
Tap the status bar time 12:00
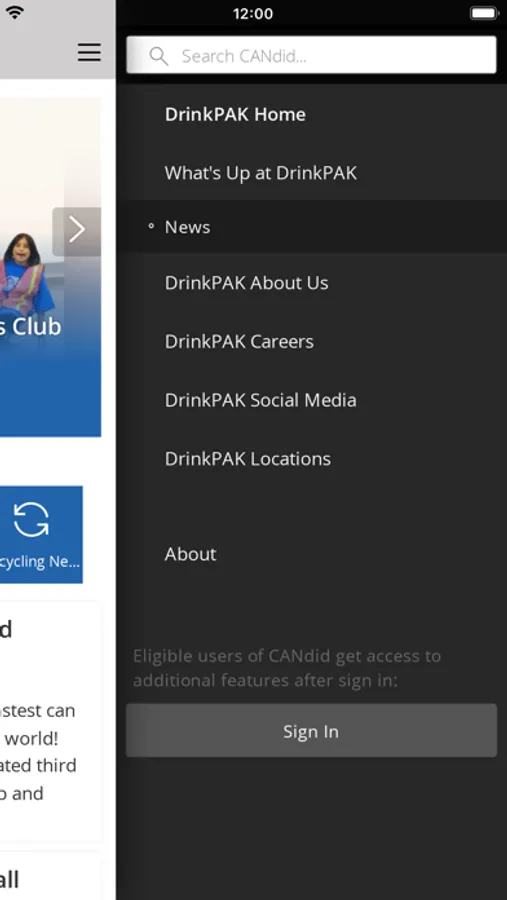[253, 14]
